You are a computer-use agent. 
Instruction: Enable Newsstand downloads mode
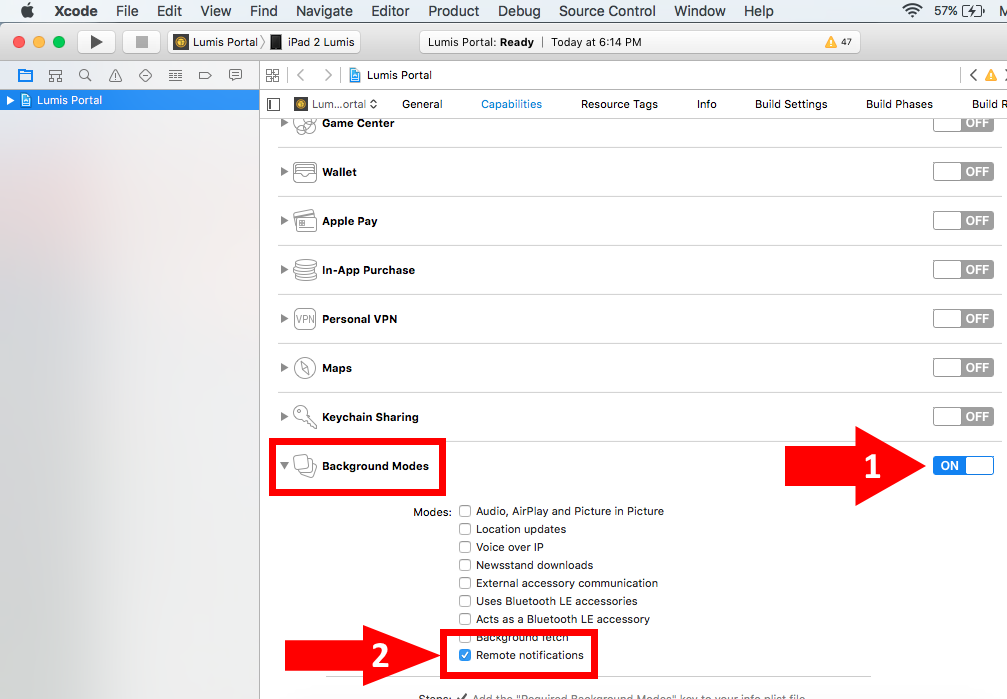[465, 565]
